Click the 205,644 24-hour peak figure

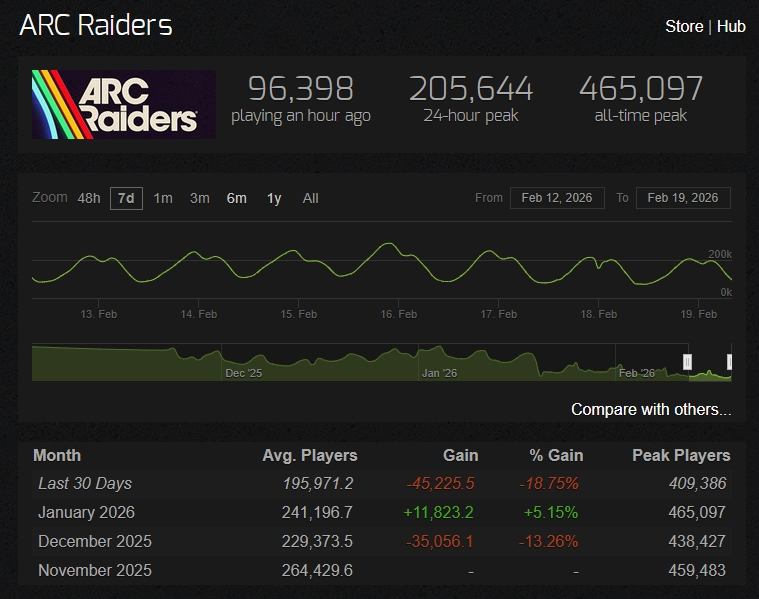tap(471, 89)
